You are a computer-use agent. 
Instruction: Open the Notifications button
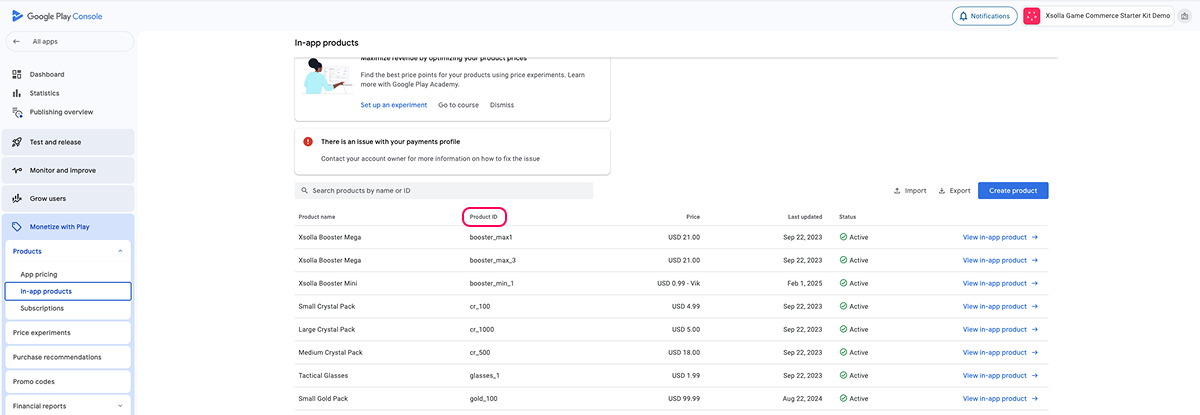click(985, 16)
